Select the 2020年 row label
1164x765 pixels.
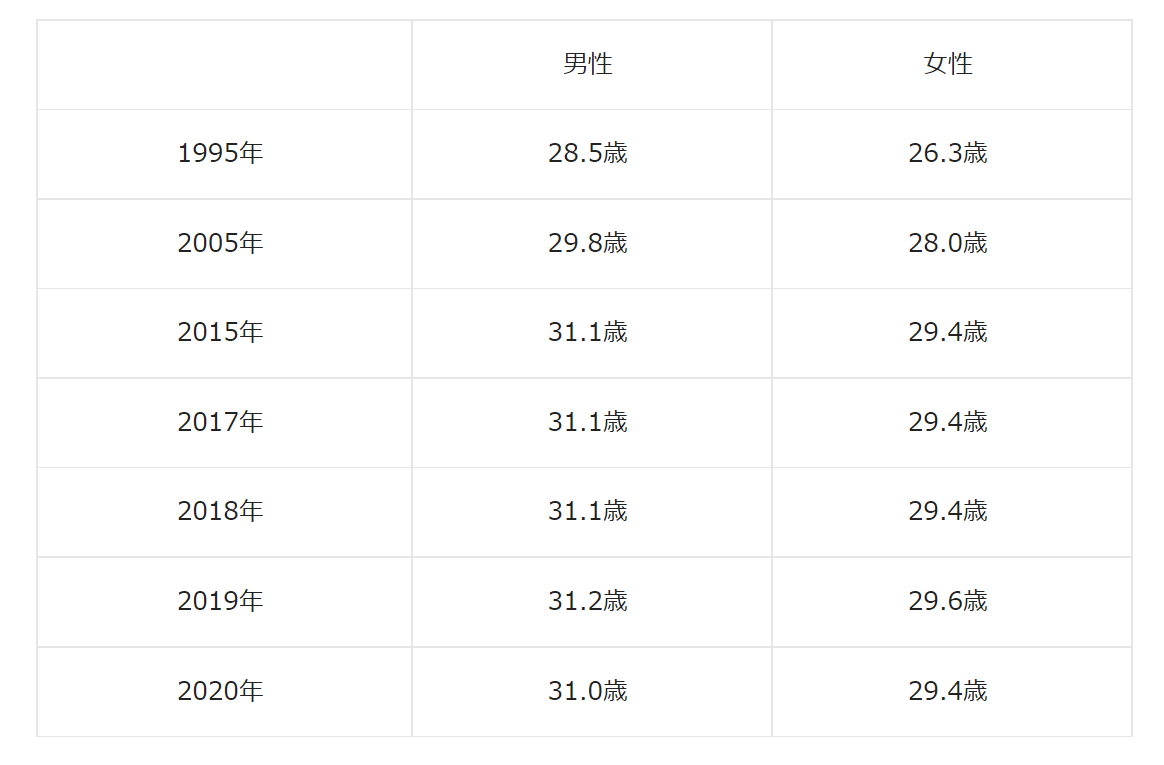click(220, 692)
